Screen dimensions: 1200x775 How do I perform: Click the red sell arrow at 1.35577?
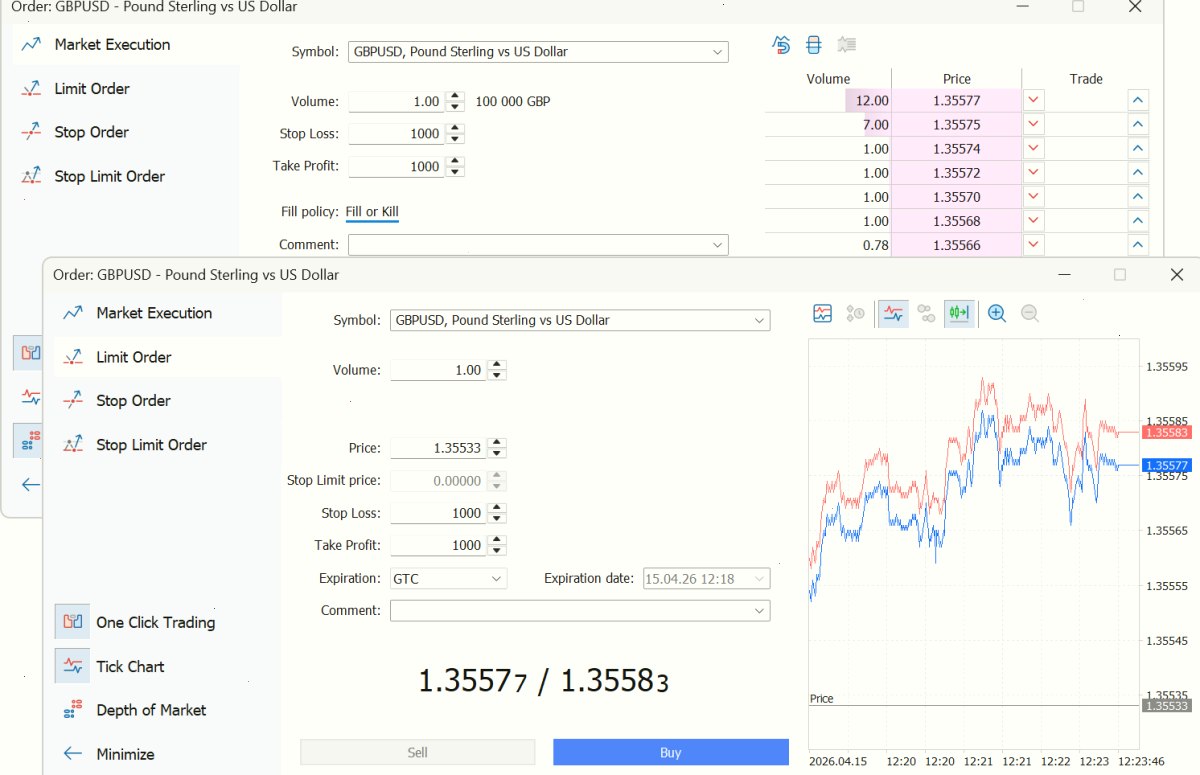pos(1033,100)
